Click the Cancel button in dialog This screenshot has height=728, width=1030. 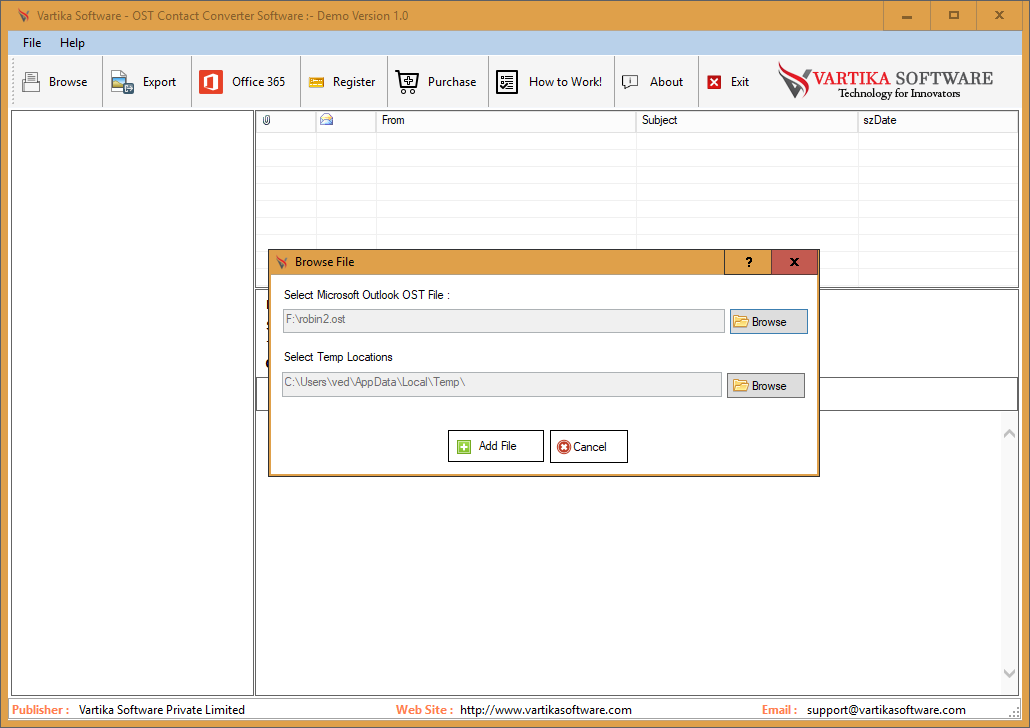[589, 447]
